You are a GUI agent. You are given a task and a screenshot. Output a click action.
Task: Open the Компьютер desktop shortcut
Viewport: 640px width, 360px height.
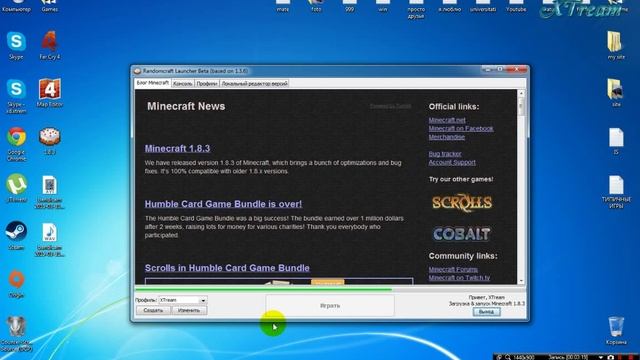coord(16,6)
